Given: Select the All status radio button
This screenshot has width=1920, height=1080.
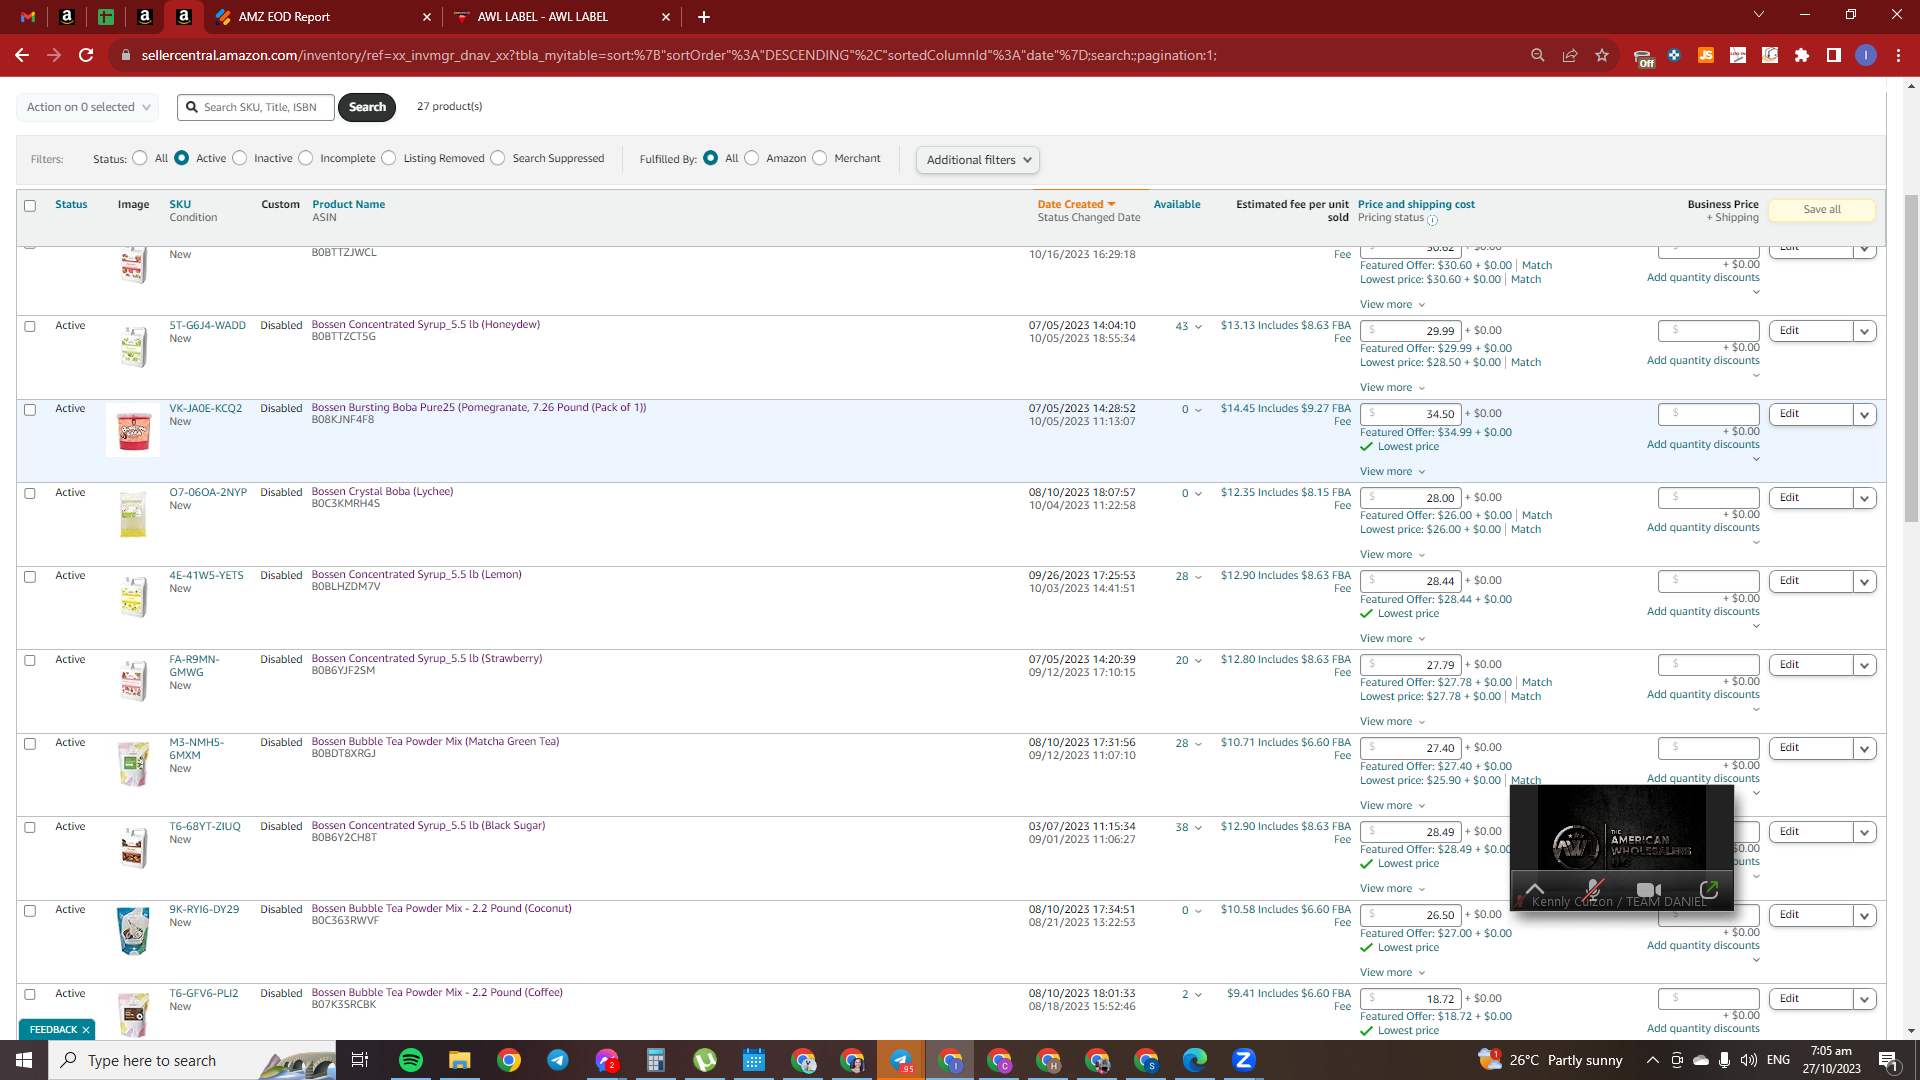Looking at the screenshot, I should pos(140,158).
